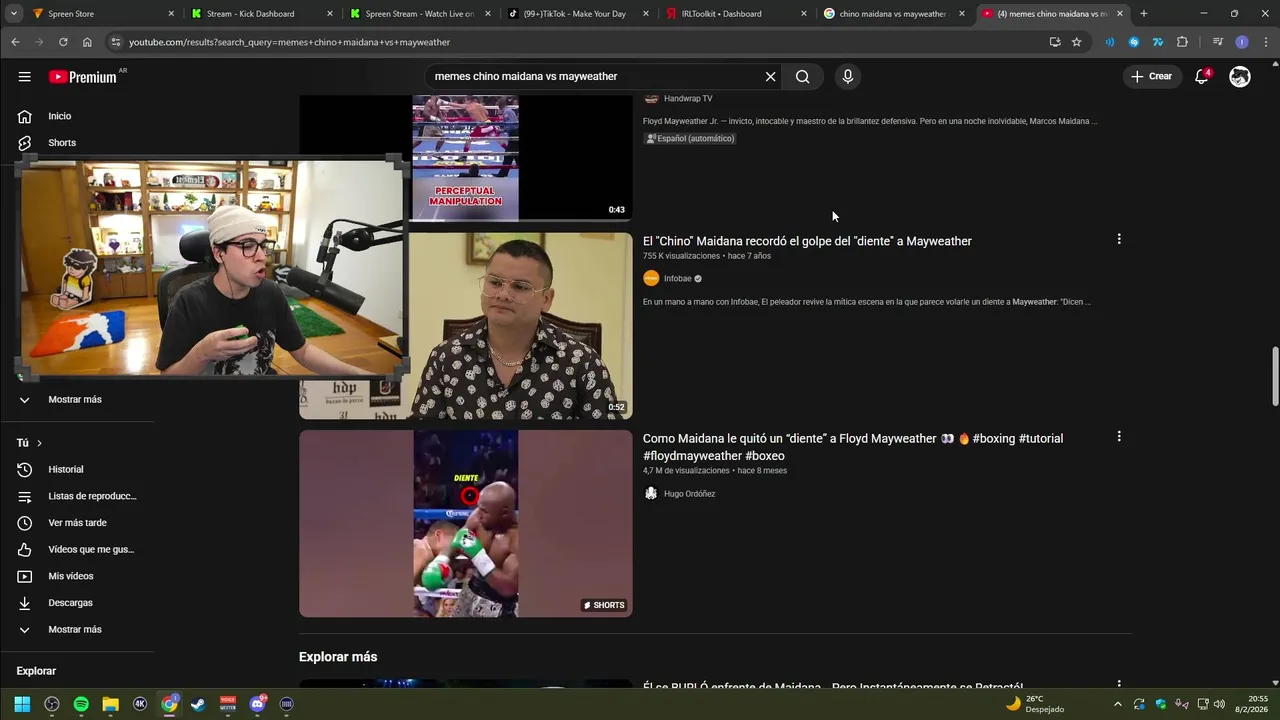Run search with the magnifier button

click(x=802, y=77)
